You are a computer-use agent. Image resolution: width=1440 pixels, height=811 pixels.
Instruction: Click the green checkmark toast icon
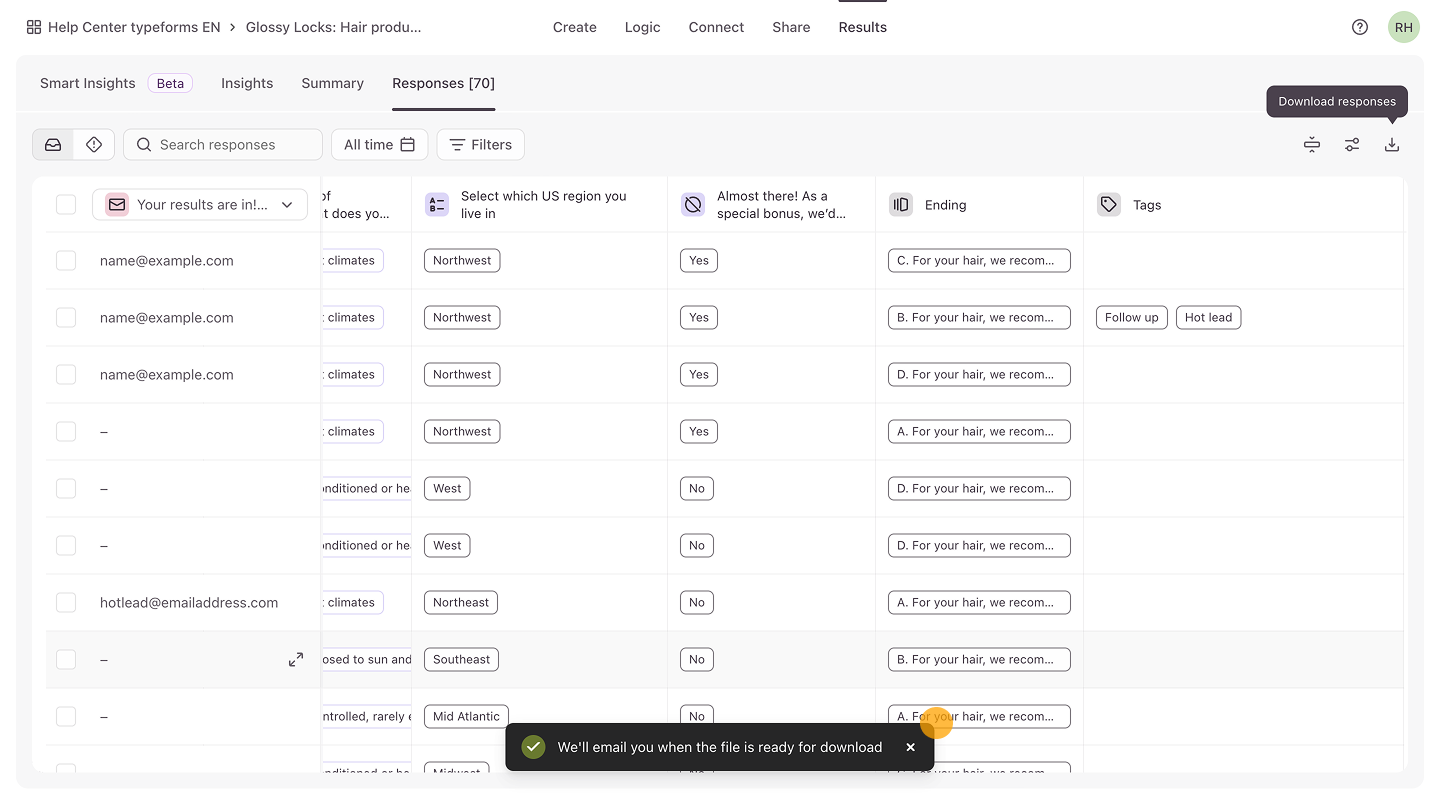point(534,747)
